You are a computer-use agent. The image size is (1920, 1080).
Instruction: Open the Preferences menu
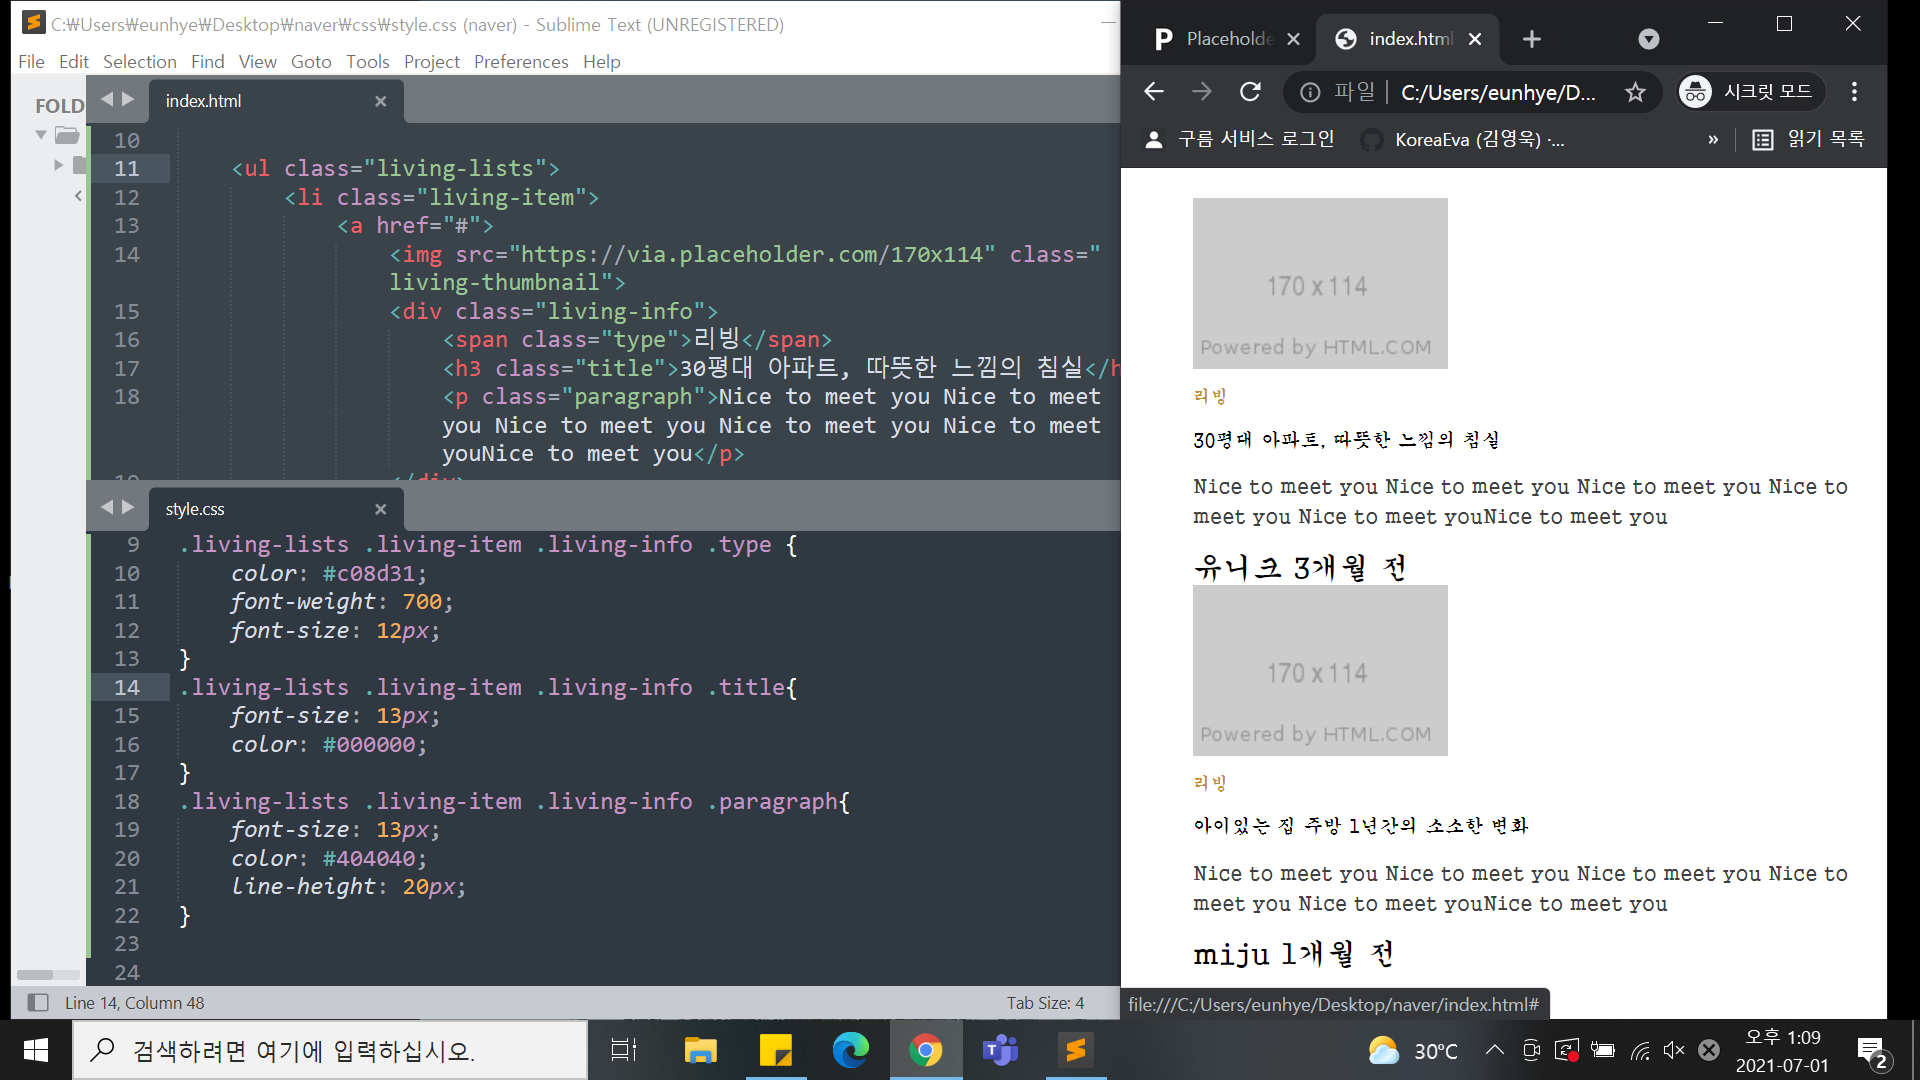coord(520,61)
